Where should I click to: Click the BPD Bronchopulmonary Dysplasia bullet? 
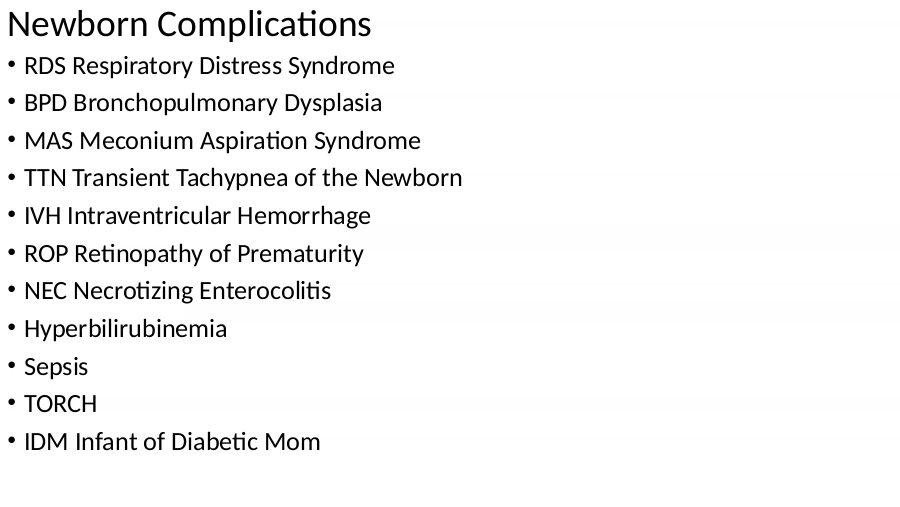click(x=203, y=104)
